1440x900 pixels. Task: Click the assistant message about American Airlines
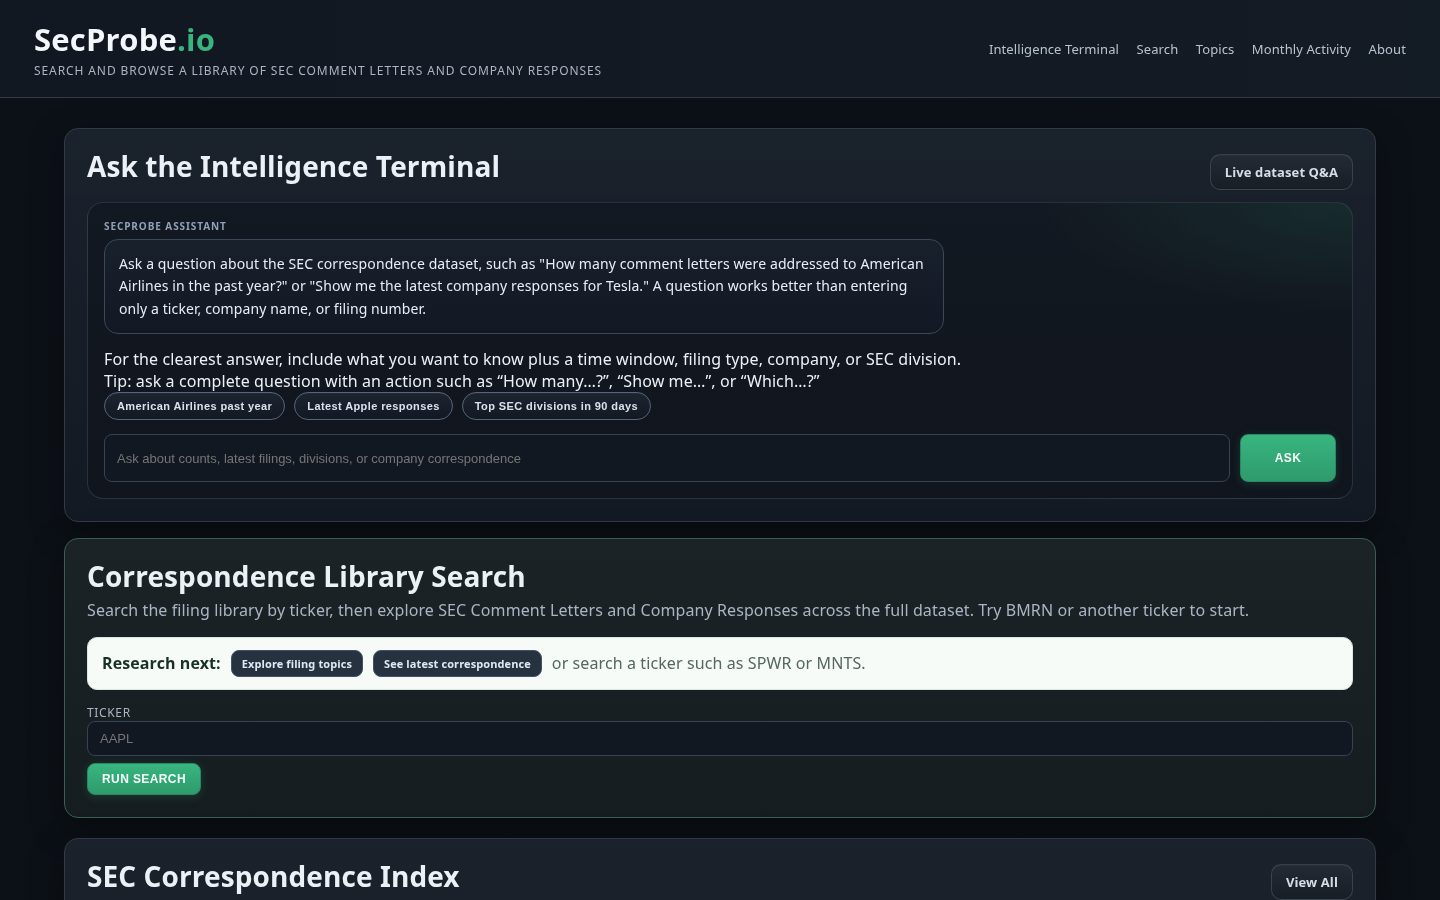[x=524, y=286]
